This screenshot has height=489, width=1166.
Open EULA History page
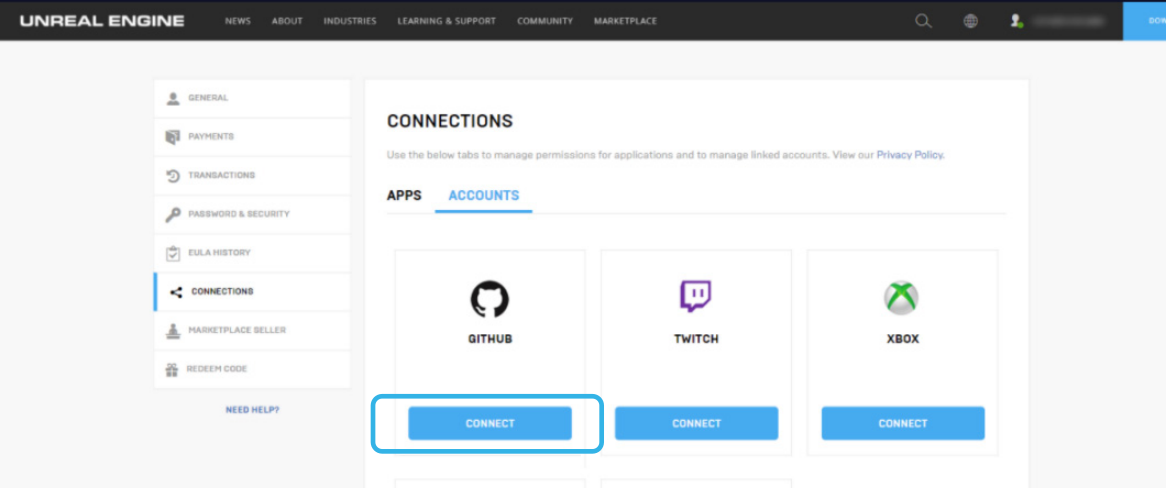click(x=219, y=253)
